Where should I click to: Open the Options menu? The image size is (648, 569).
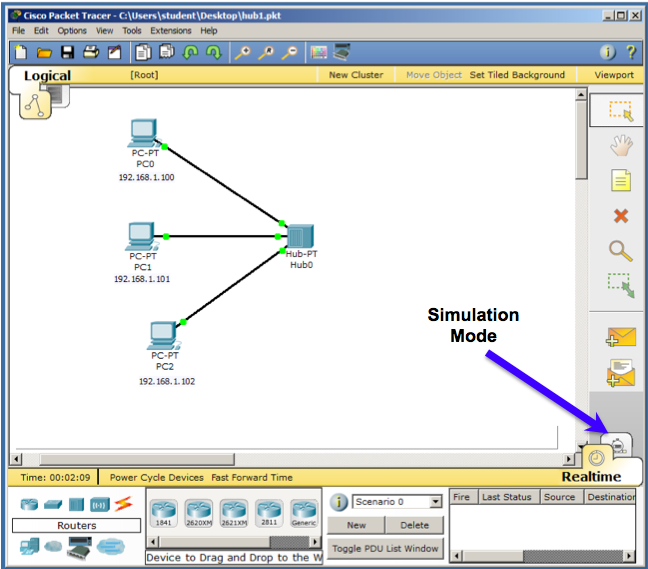[72, 31]
